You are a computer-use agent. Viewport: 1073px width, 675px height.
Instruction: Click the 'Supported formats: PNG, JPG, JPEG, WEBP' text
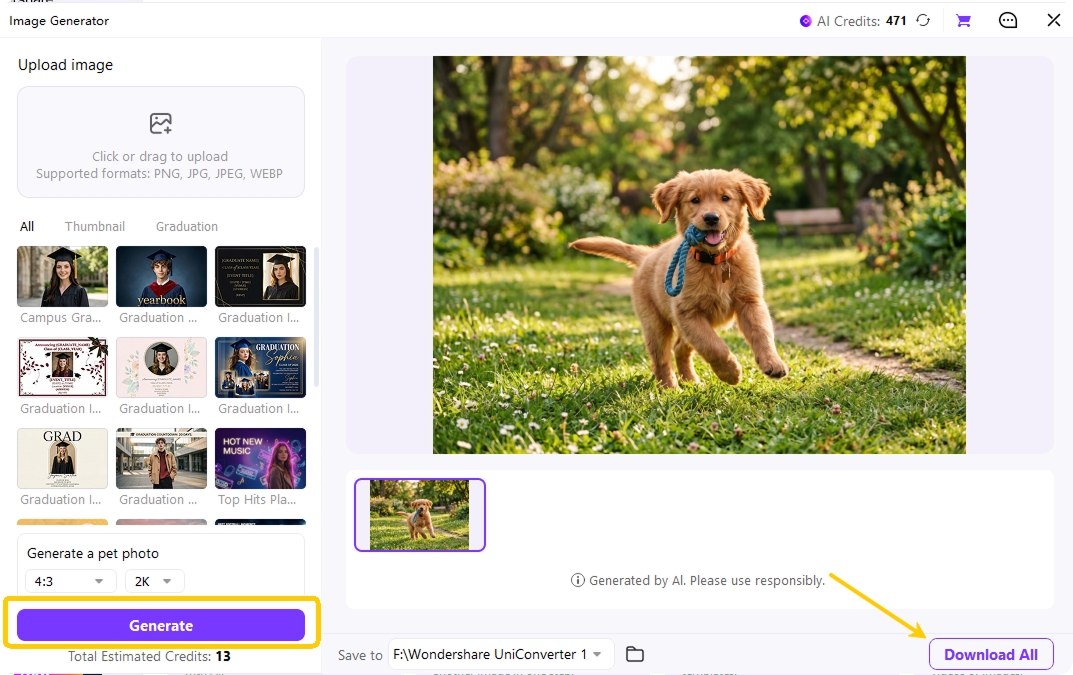coord(159,174)
